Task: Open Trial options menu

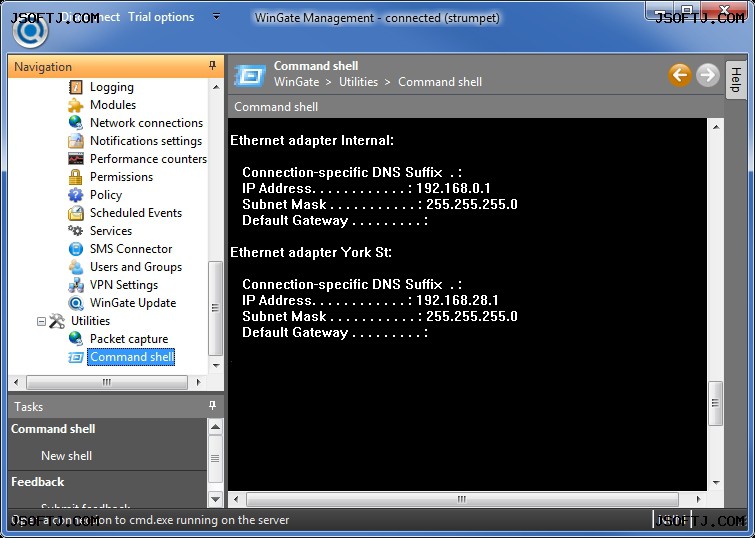Action: point(161,17)
